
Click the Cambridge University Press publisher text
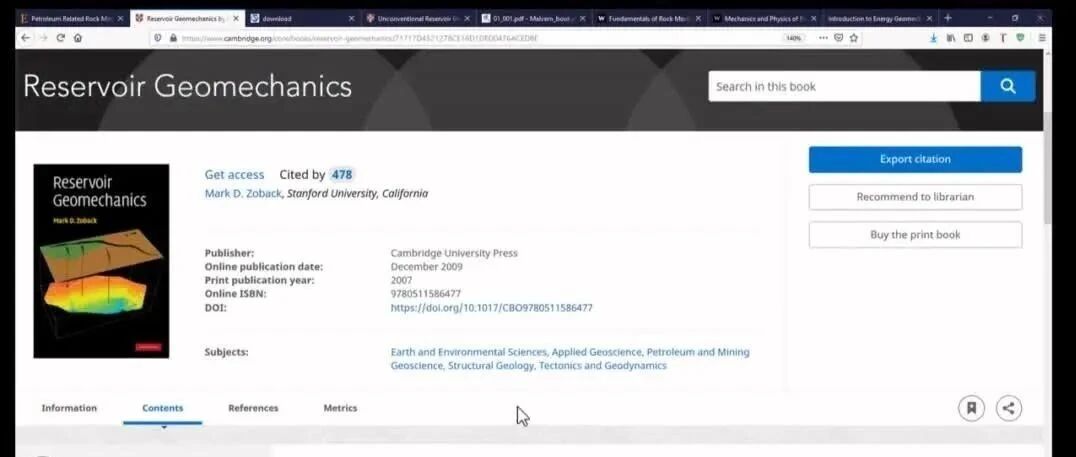coord(454,253)
